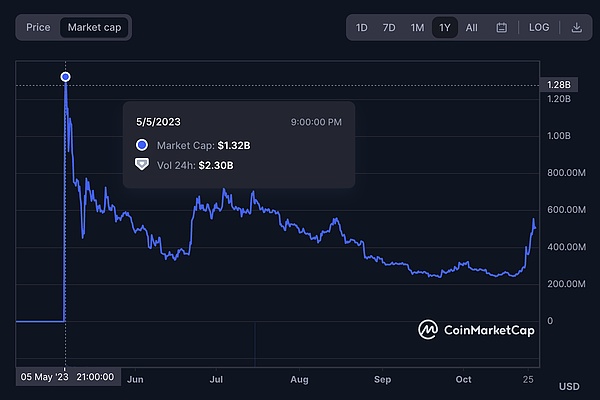This screenshot has width=600, height=400.
Task: Click the peak data point marker on chart
Action: pyautogui.click(x=65, y=77)
